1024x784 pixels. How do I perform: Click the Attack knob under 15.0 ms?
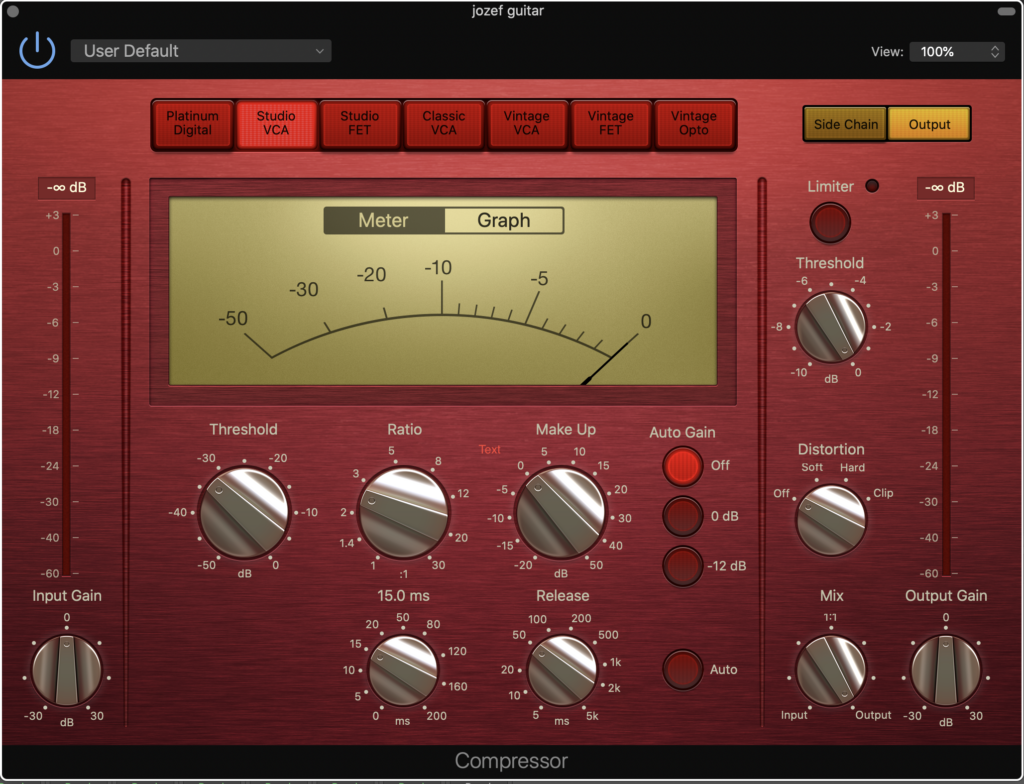[x=403, y=670]
